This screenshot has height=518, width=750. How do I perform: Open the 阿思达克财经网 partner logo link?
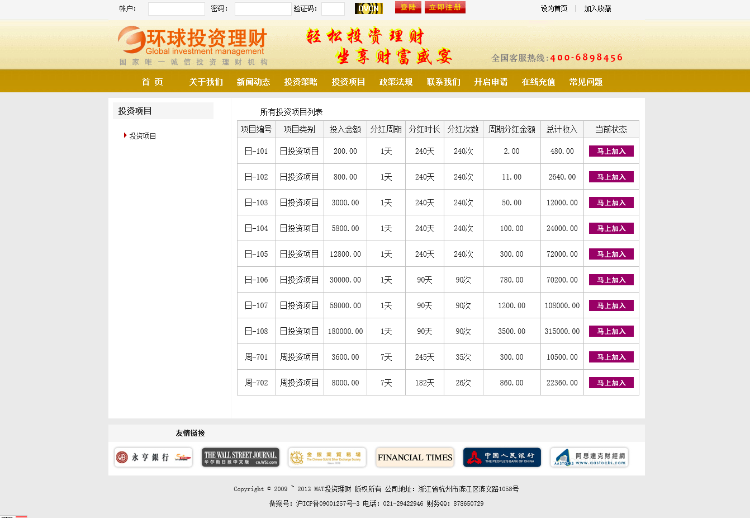click(x=589, y=457)
